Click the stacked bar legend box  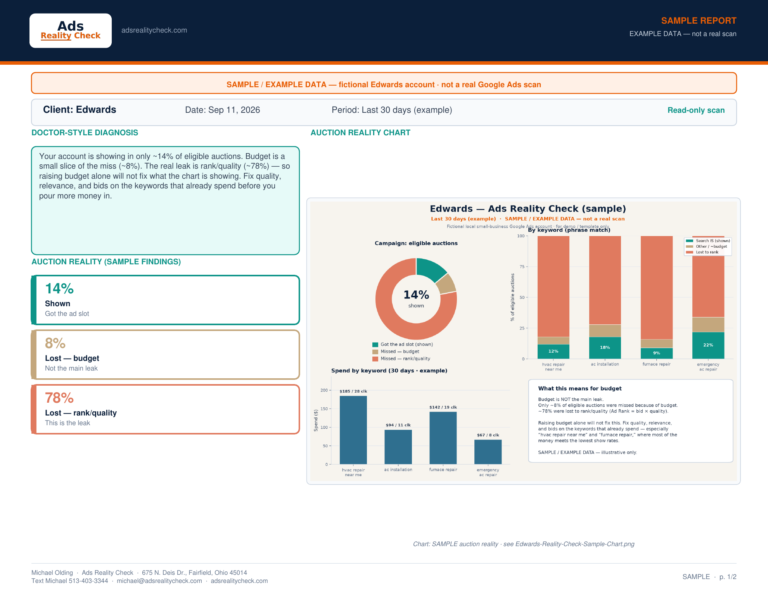(708, 246)
